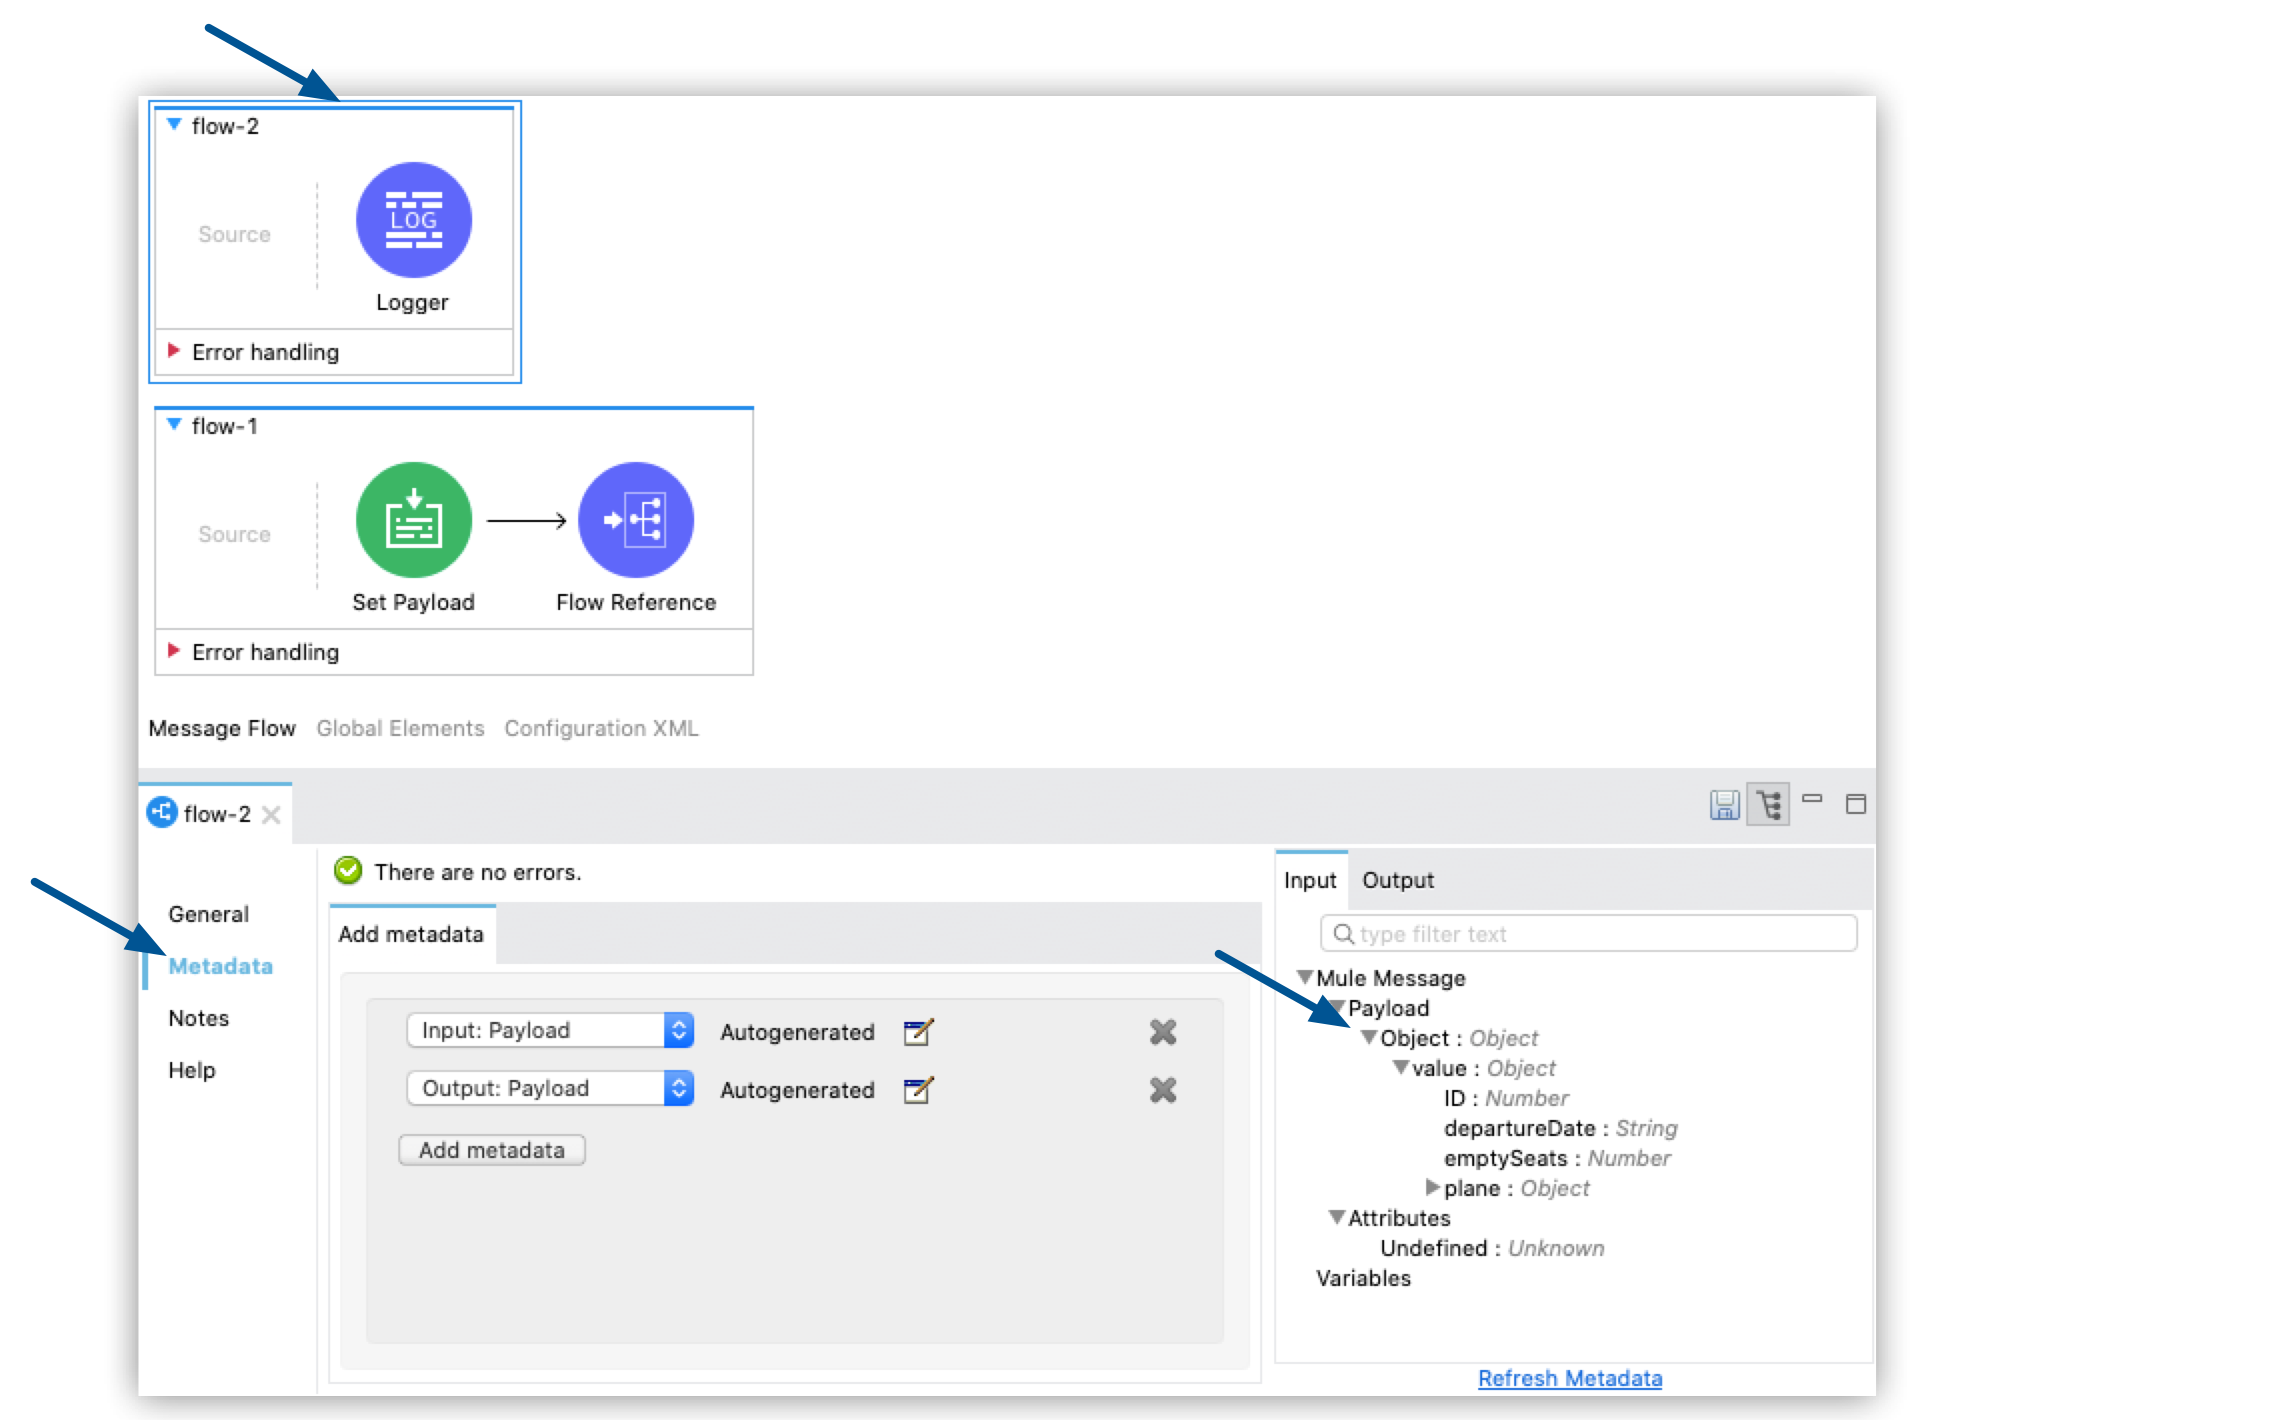Delete the Output: Payload metadata entry
The height and width of the screenshot is (1420, 2280).
click(x=1162, y=1089)
